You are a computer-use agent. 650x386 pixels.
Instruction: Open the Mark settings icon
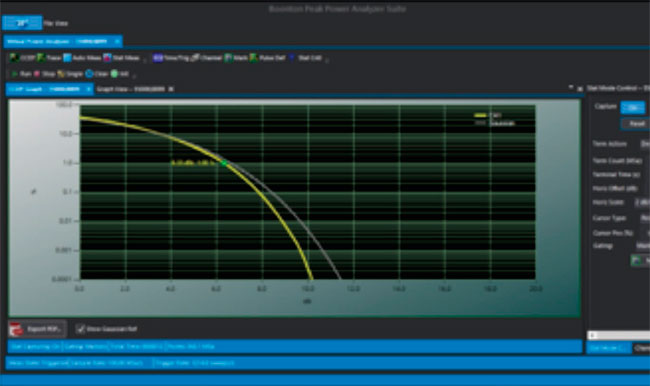228,58
